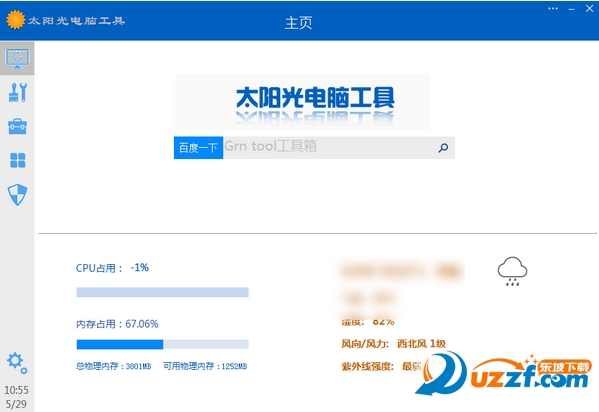Click the 可用物理内存：1252MB text
Screen dimensions: 599x412
pos(205,366)
